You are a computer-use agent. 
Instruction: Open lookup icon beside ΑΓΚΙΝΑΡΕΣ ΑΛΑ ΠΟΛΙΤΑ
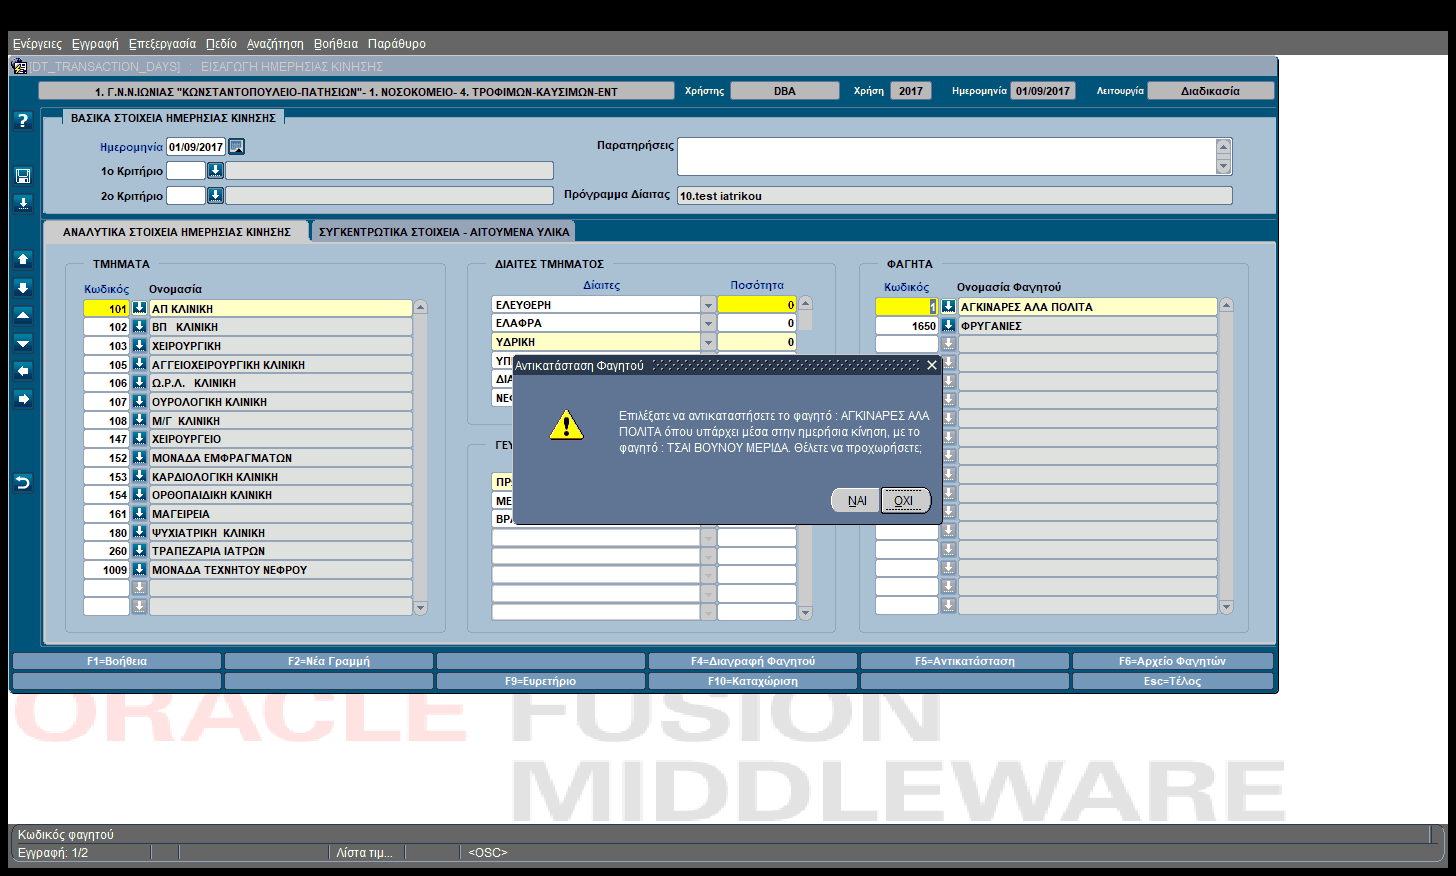click(948, 306)
